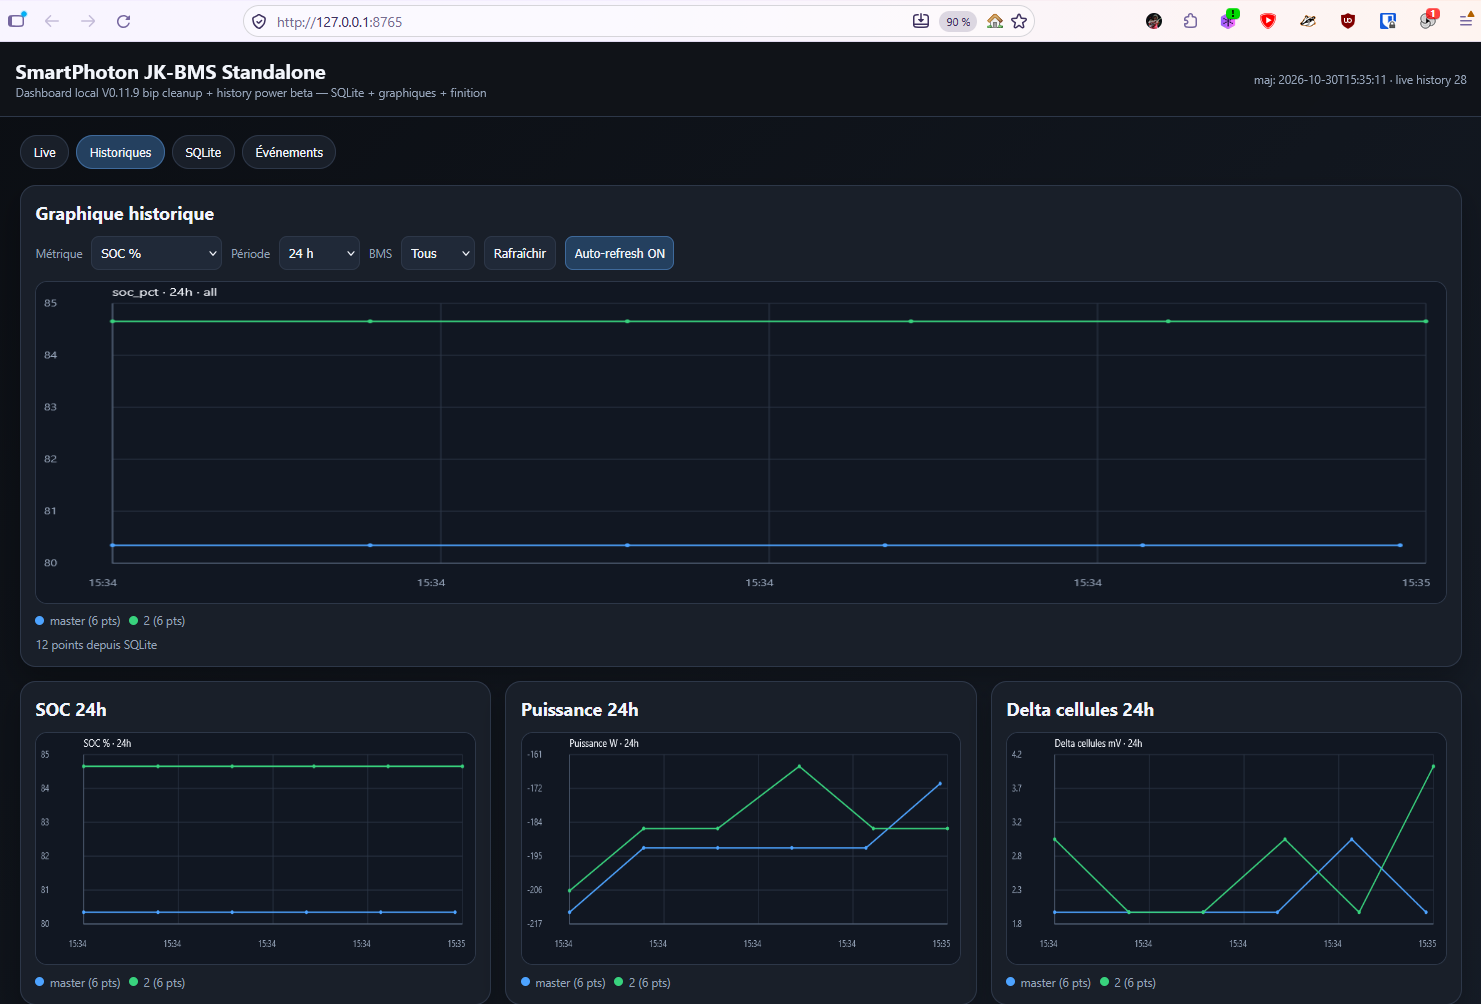Image resolution: width=1481 pixels, height=1004 pixels.
Task: Click master legend under Puissance 24h chart
Action: tap(563, 983)
